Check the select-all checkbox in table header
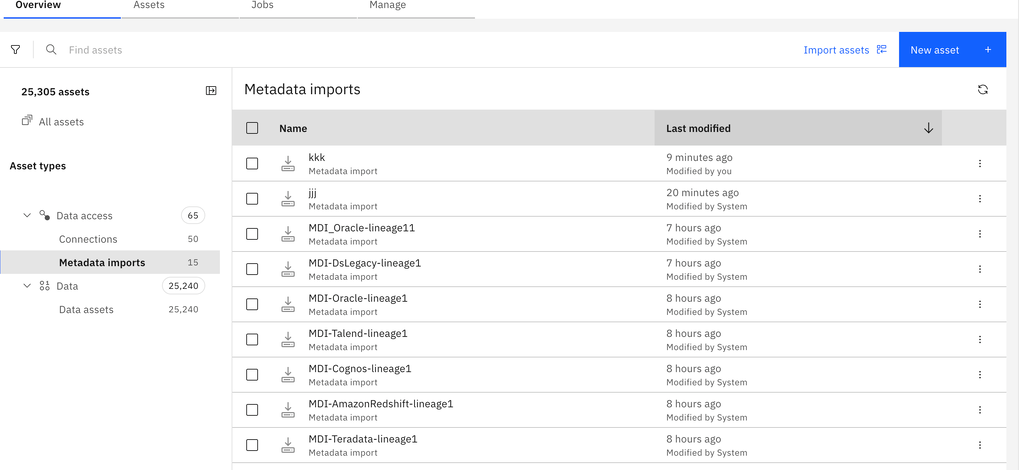 click(252, 128)
